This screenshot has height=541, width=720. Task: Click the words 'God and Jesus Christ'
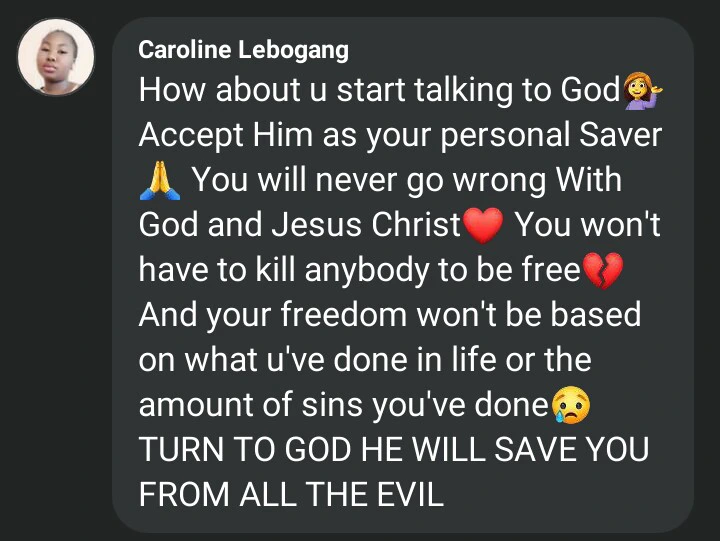(x=299, y=225)
